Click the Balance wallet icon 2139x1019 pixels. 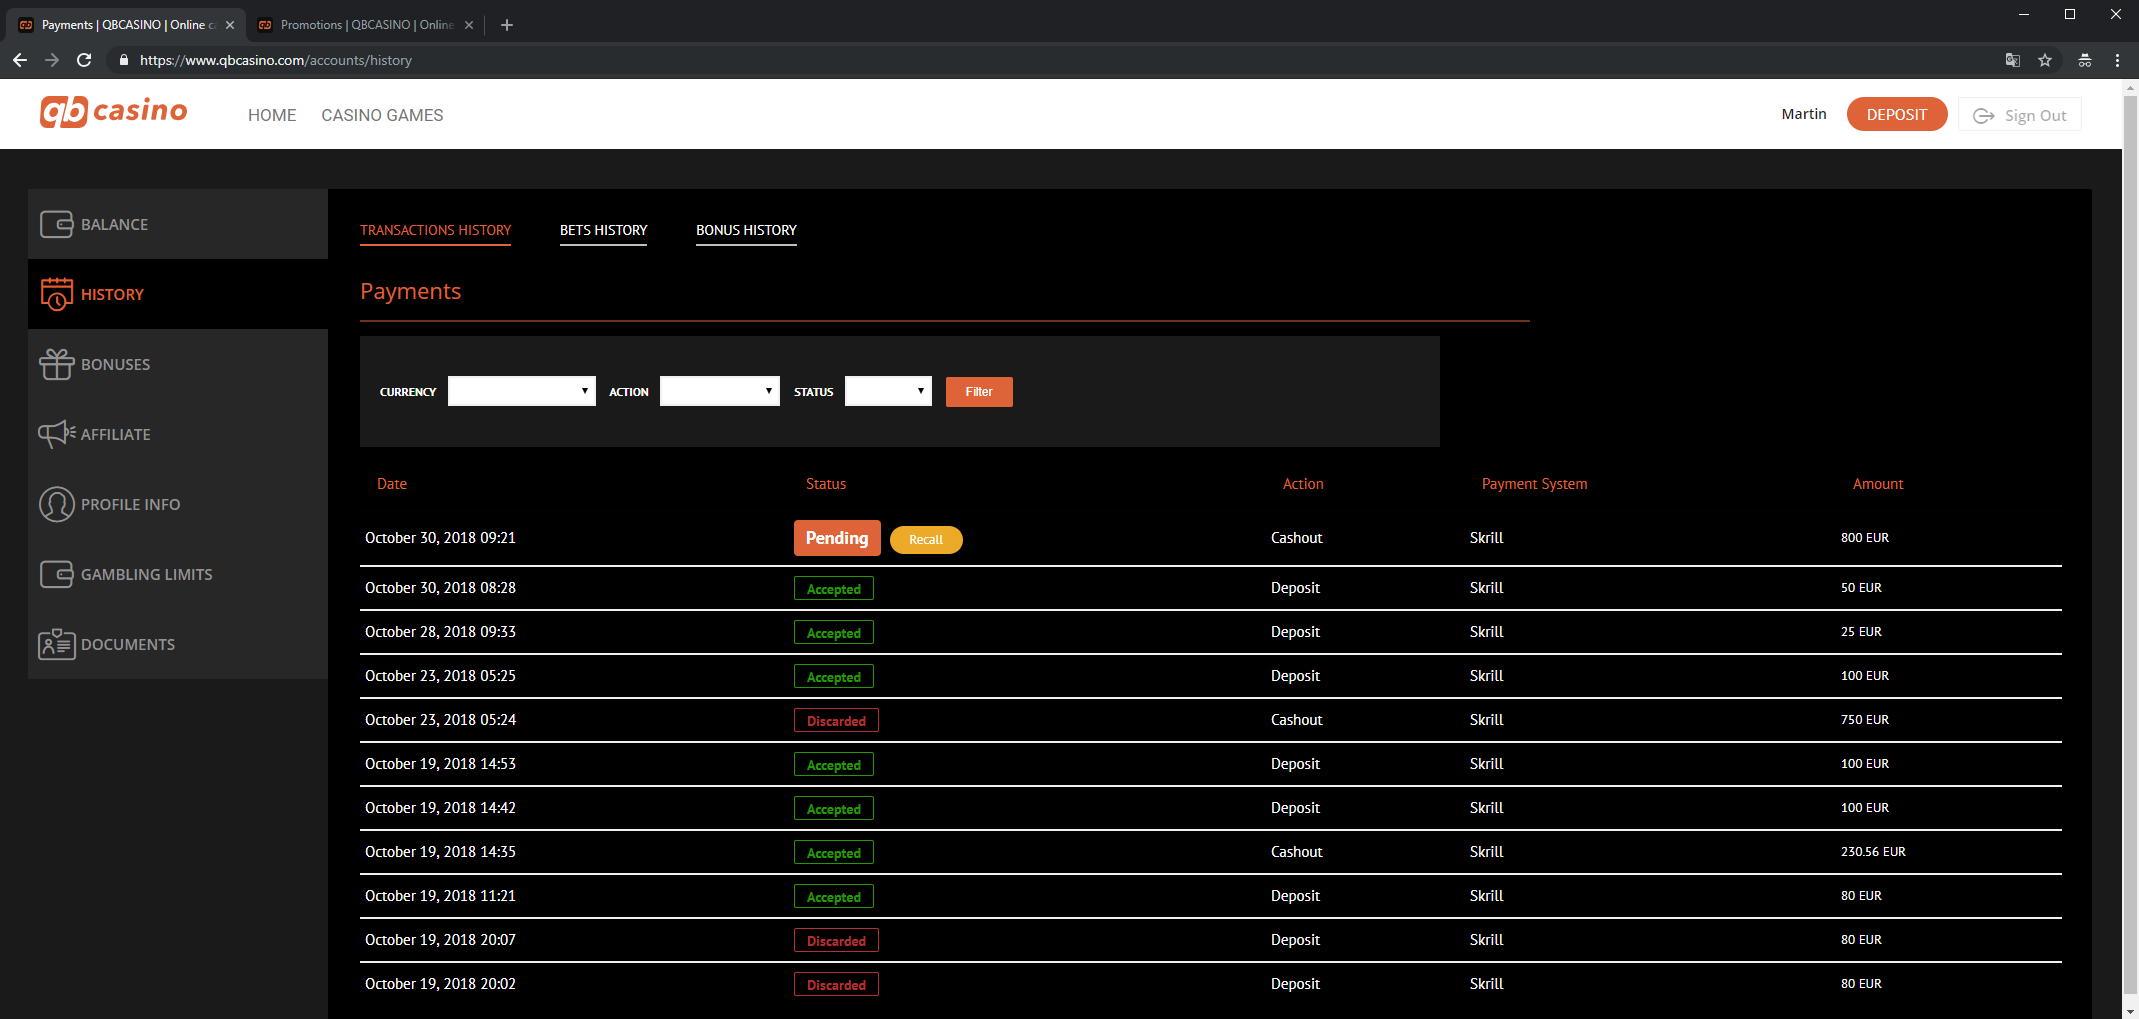point(57,224)
